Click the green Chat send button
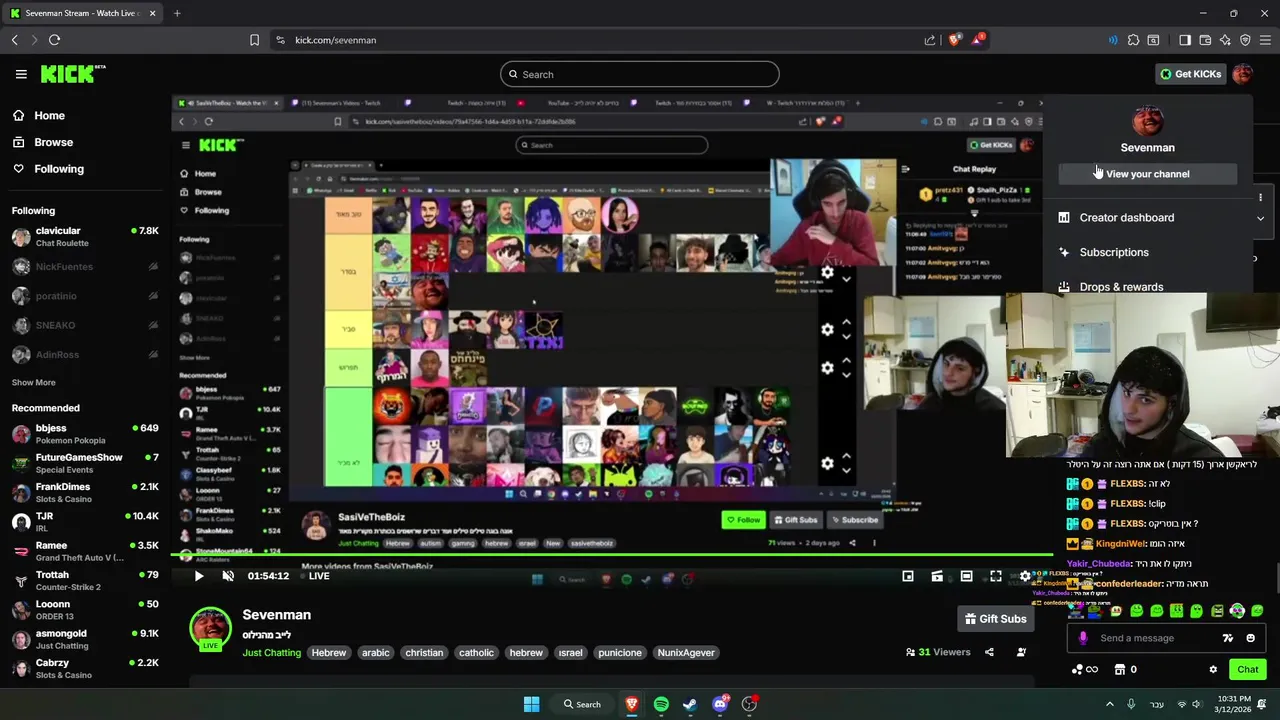This screenshot has width=1280, height=720. pos(1247,669)
